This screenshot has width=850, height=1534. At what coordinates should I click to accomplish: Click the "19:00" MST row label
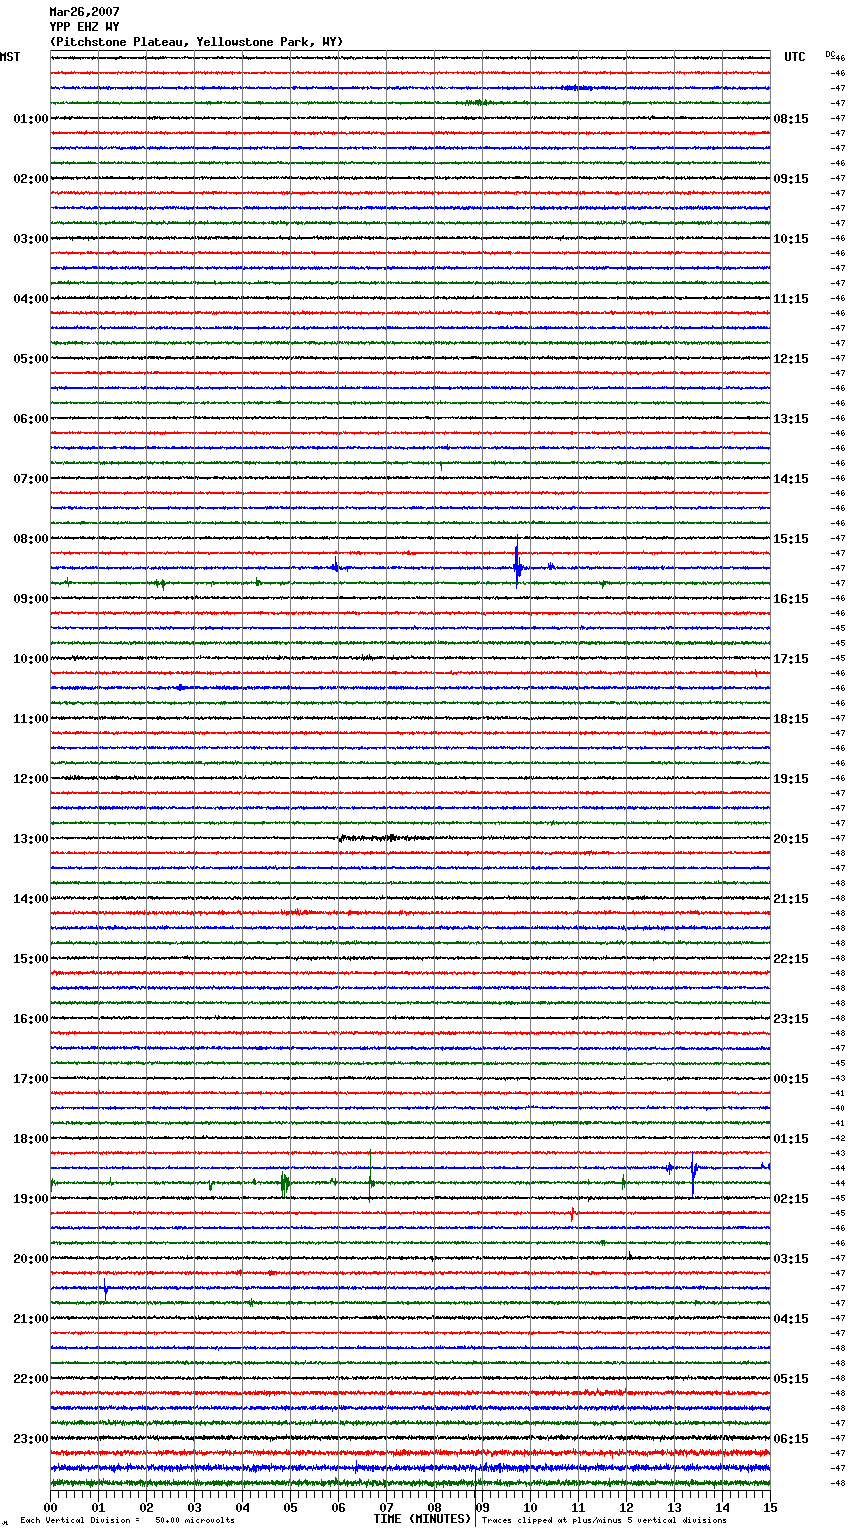30,1199
